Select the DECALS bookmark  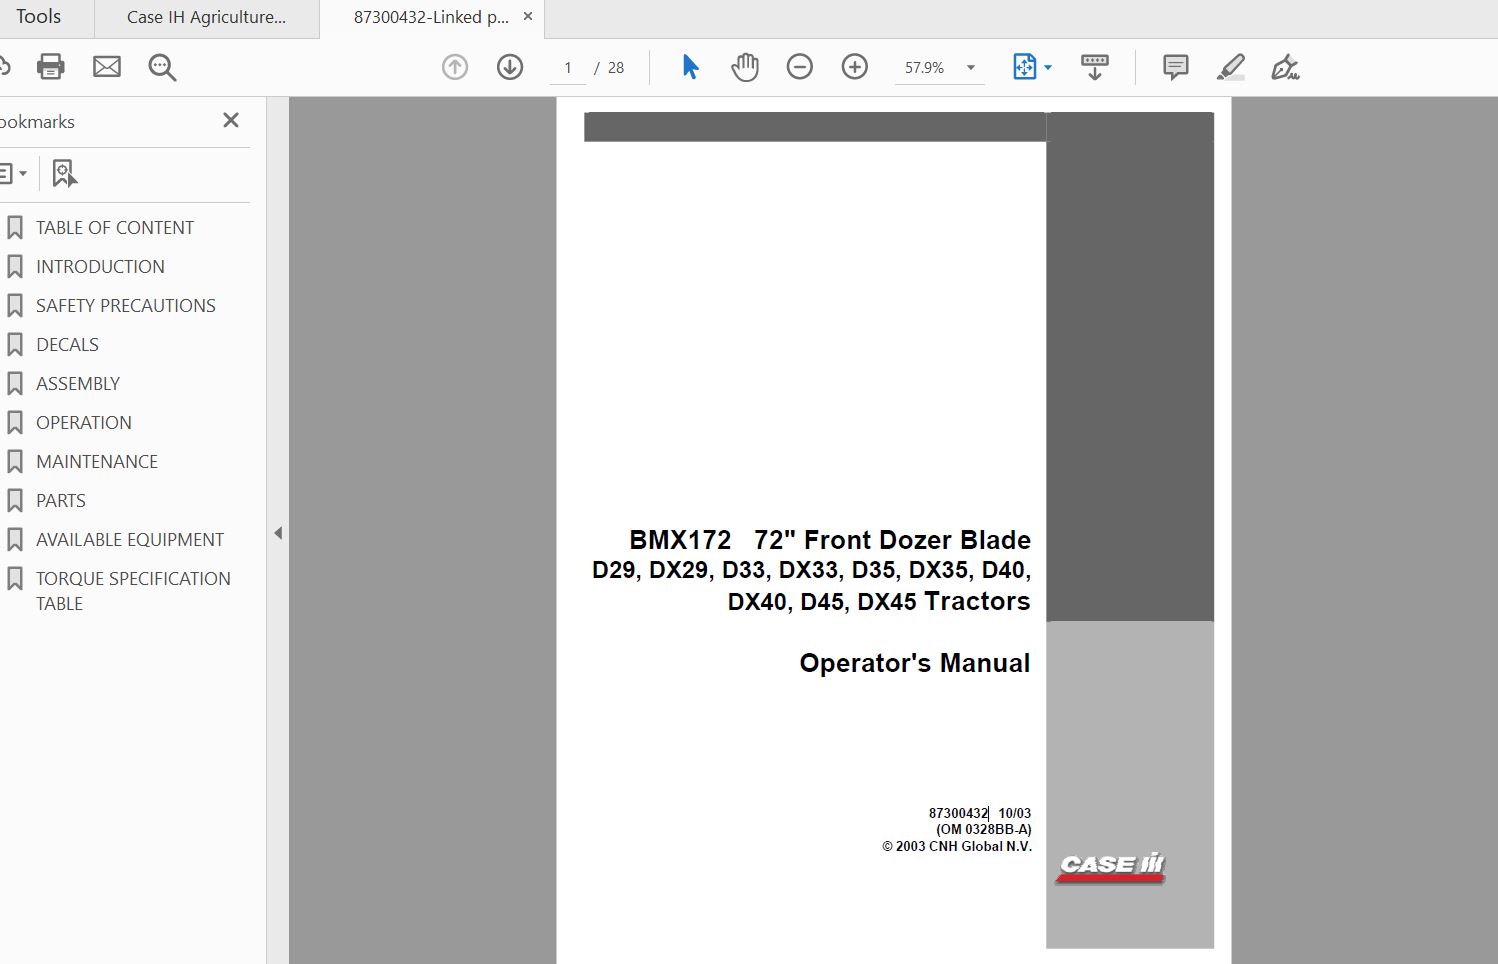coord(67,345)
